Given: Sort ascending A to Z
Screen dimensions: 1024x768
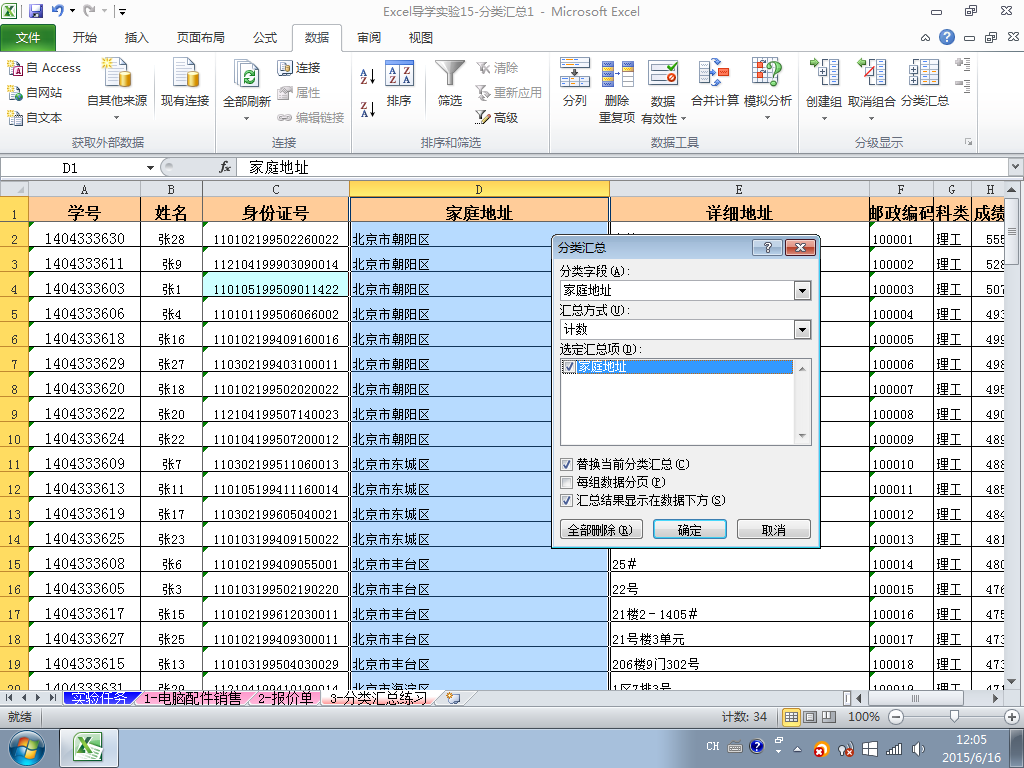Looking at the screenshot, I should pos(368,76).
